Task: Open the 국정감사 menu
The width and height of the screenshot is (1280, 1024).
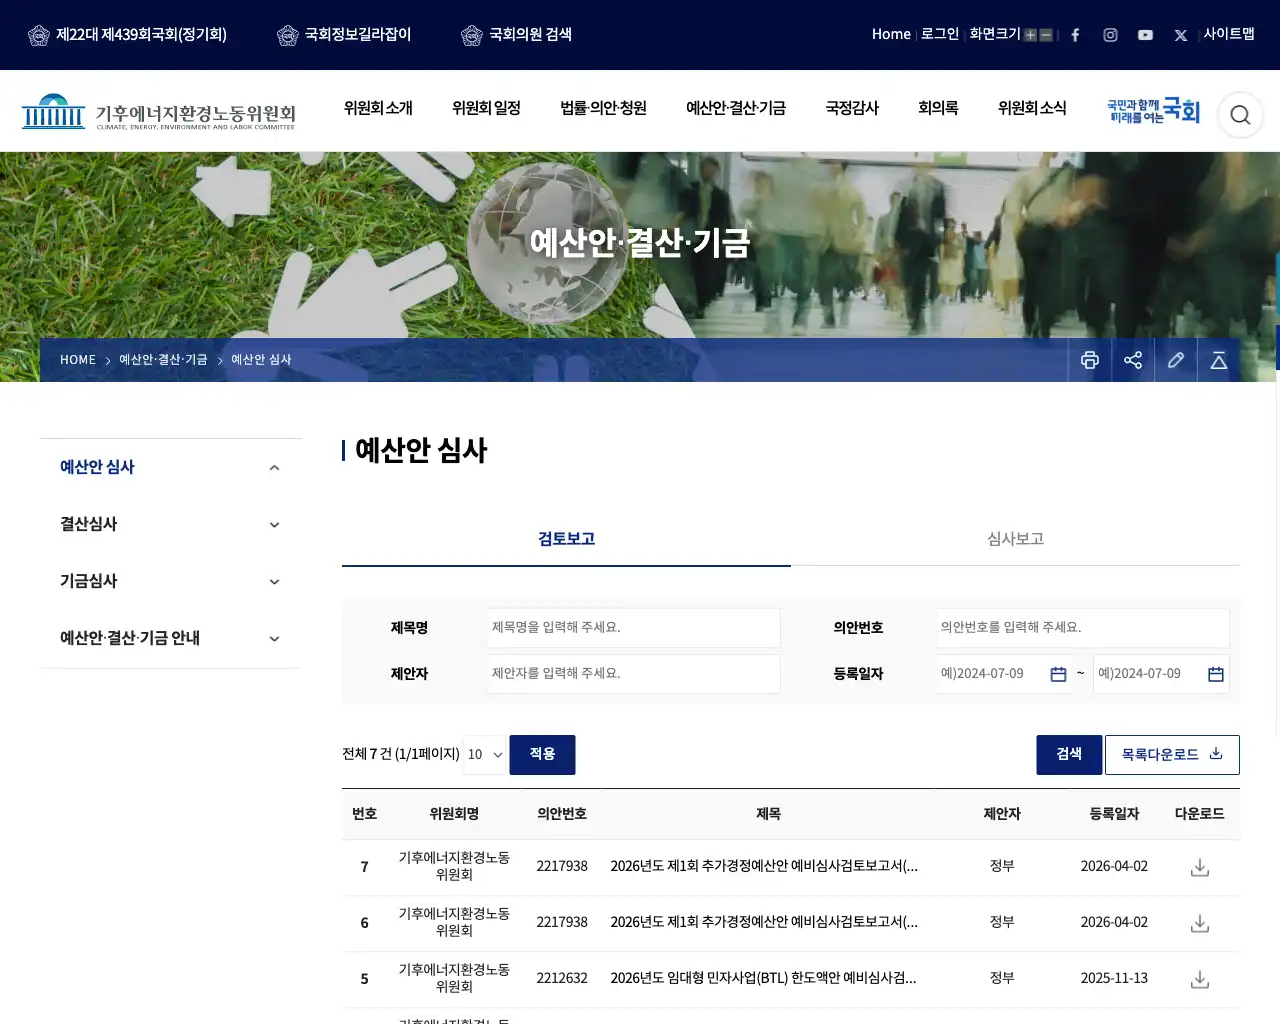Action: (852, 108)
